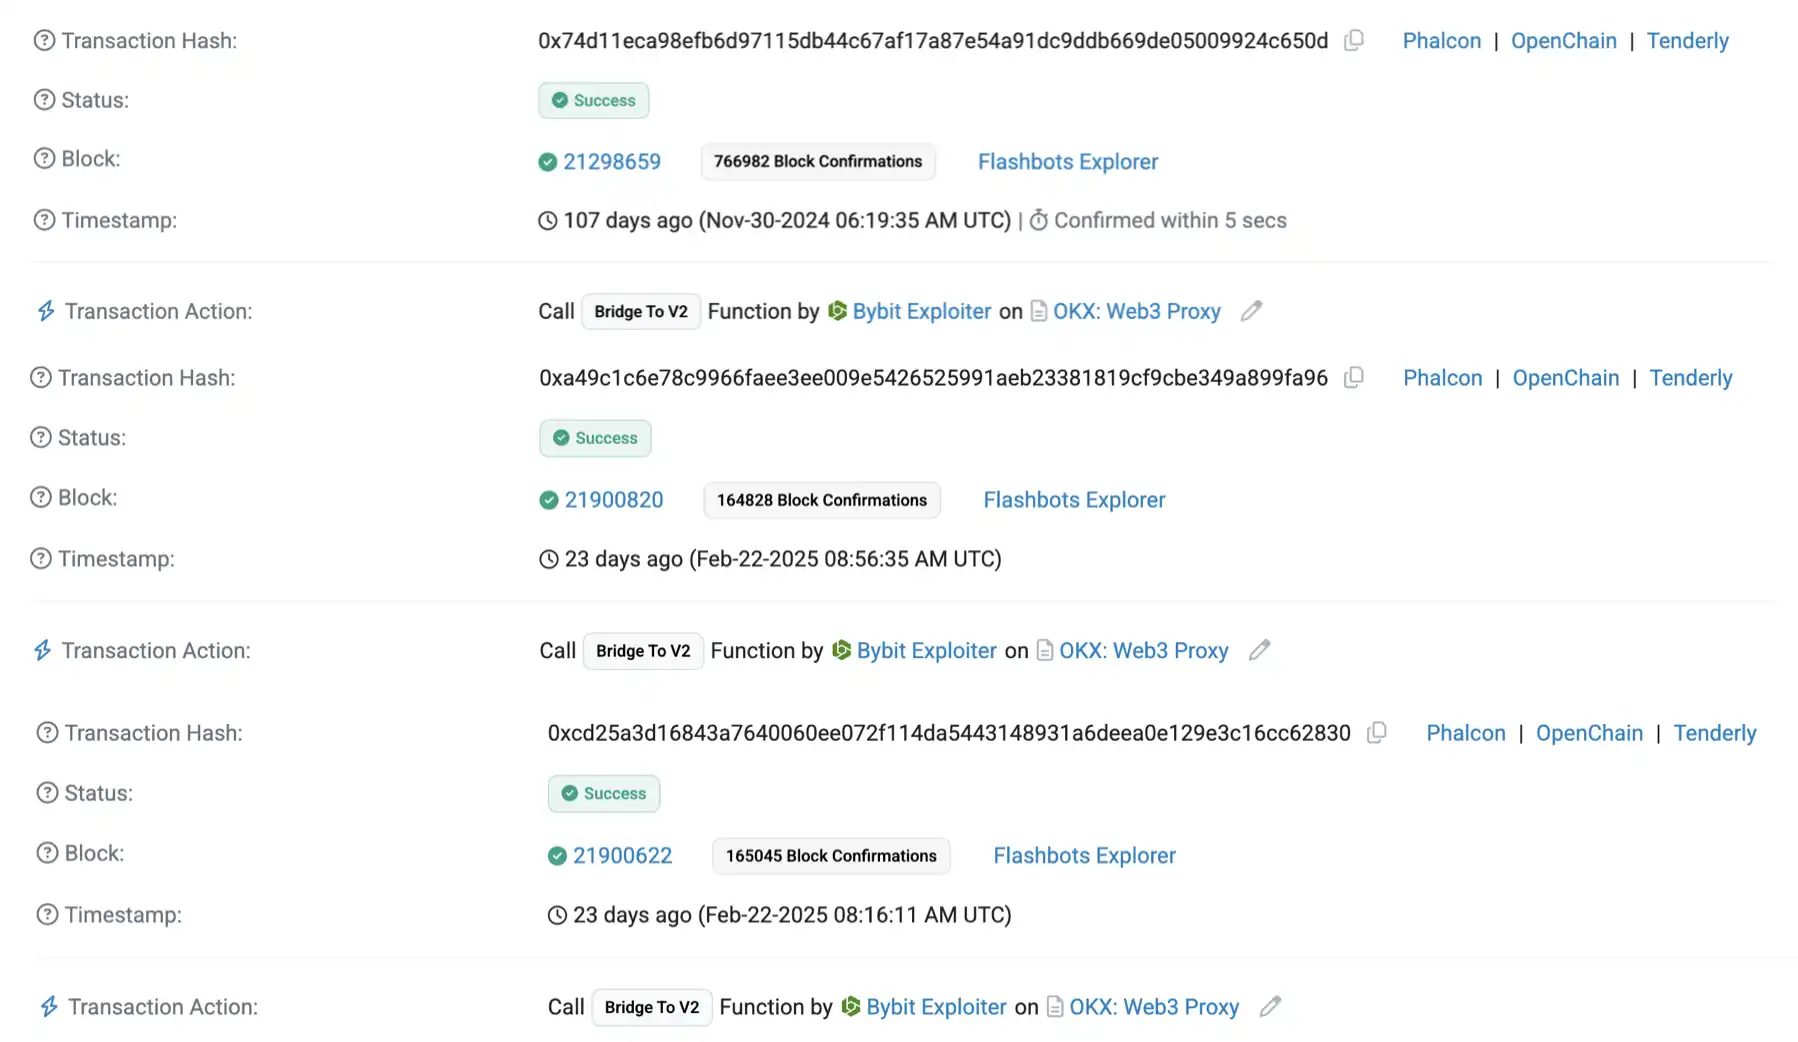Screen dimensions: 1798x1042
Task: Open OpenChain link for the second transaction
Action: pyautogui.click(x=1565, y=378)
